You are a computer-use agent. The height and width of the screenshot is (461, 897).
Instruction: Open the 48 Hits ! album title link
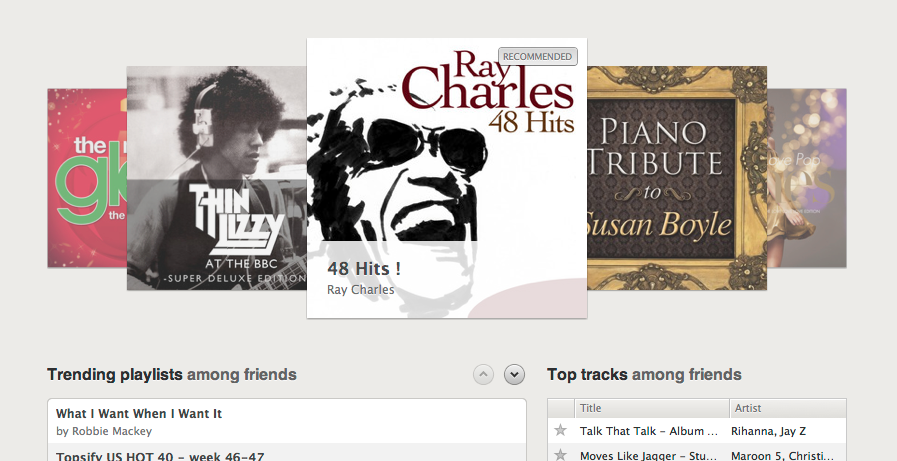(x=364, y=269)
